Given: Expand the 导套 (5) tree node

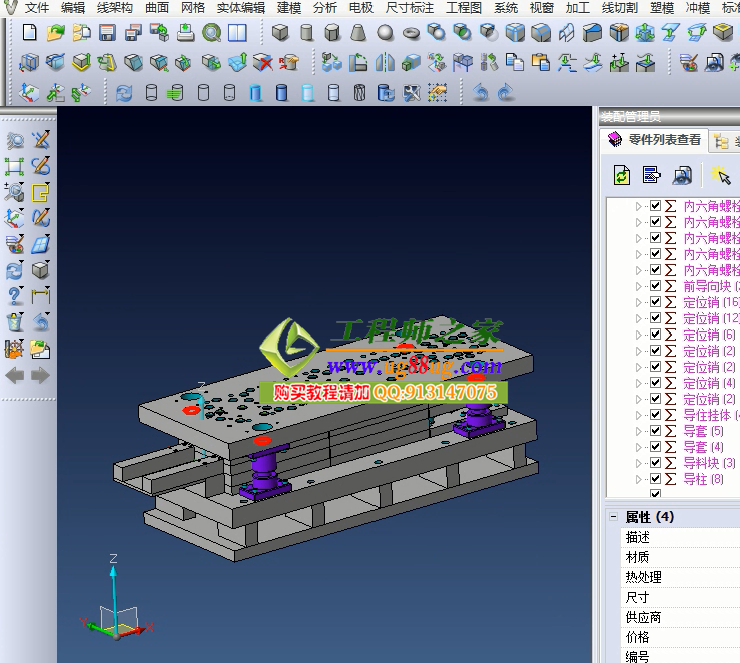Looking at the screenshot, I should [640, 431].
